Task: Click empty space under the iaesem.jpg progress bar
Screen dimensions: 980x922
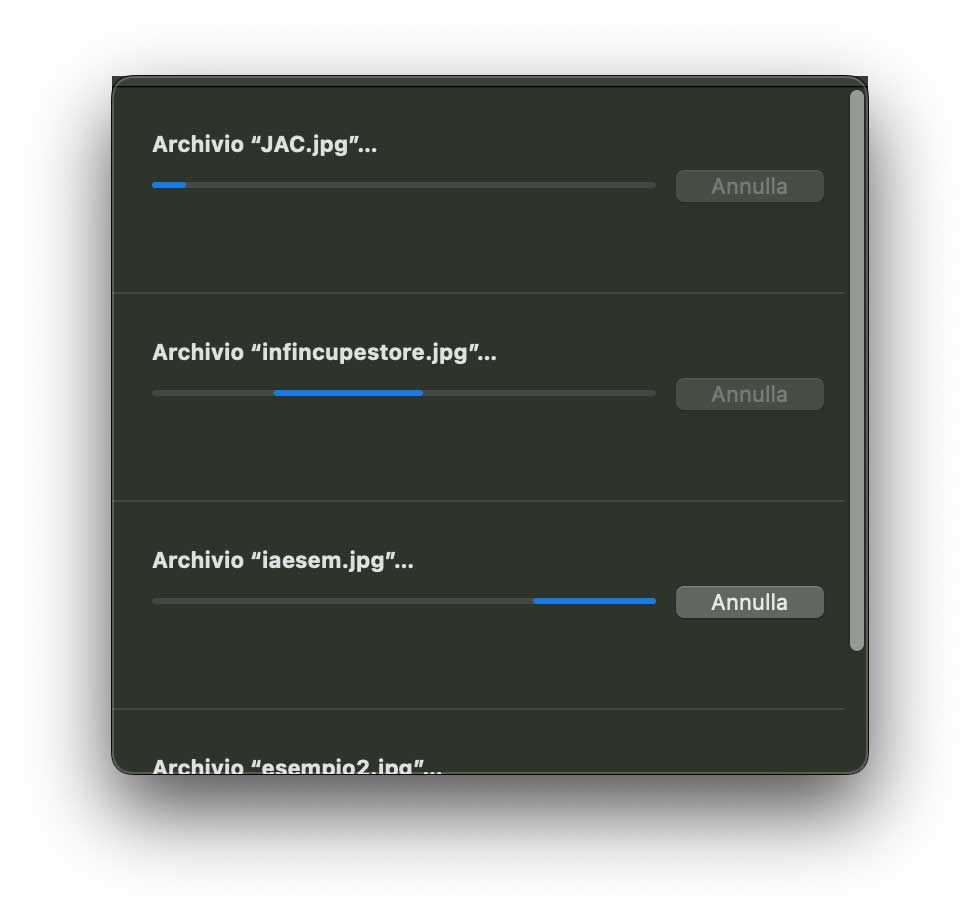Action: tap(404, 657)
